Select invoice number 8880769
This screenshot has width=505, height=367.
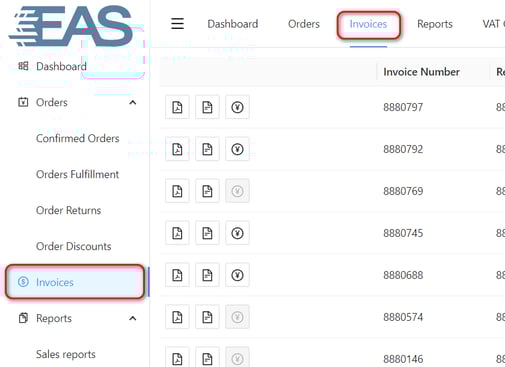coord(403,191)
